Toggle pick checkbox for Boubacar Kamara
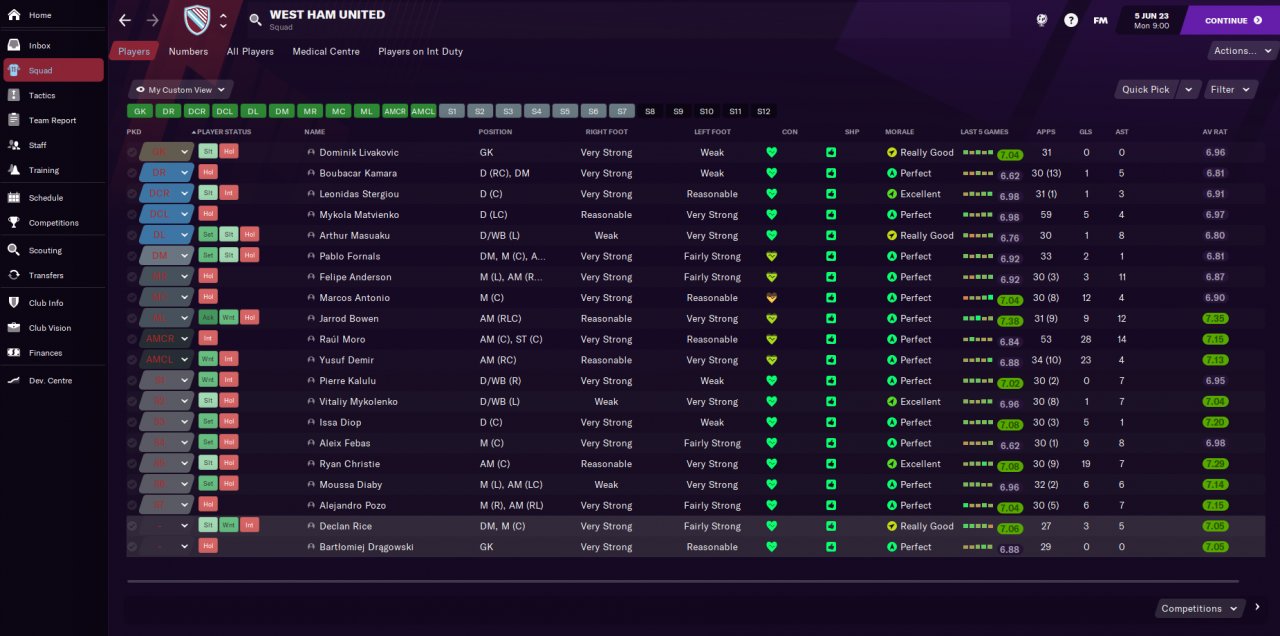 (132, 173)
